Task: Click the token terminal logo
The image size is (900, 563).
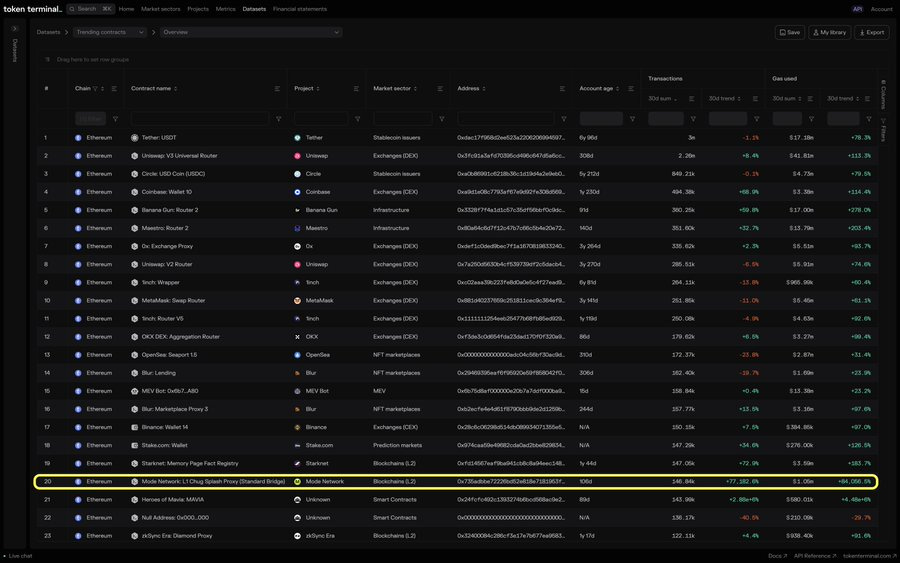Action: [32, 9]
